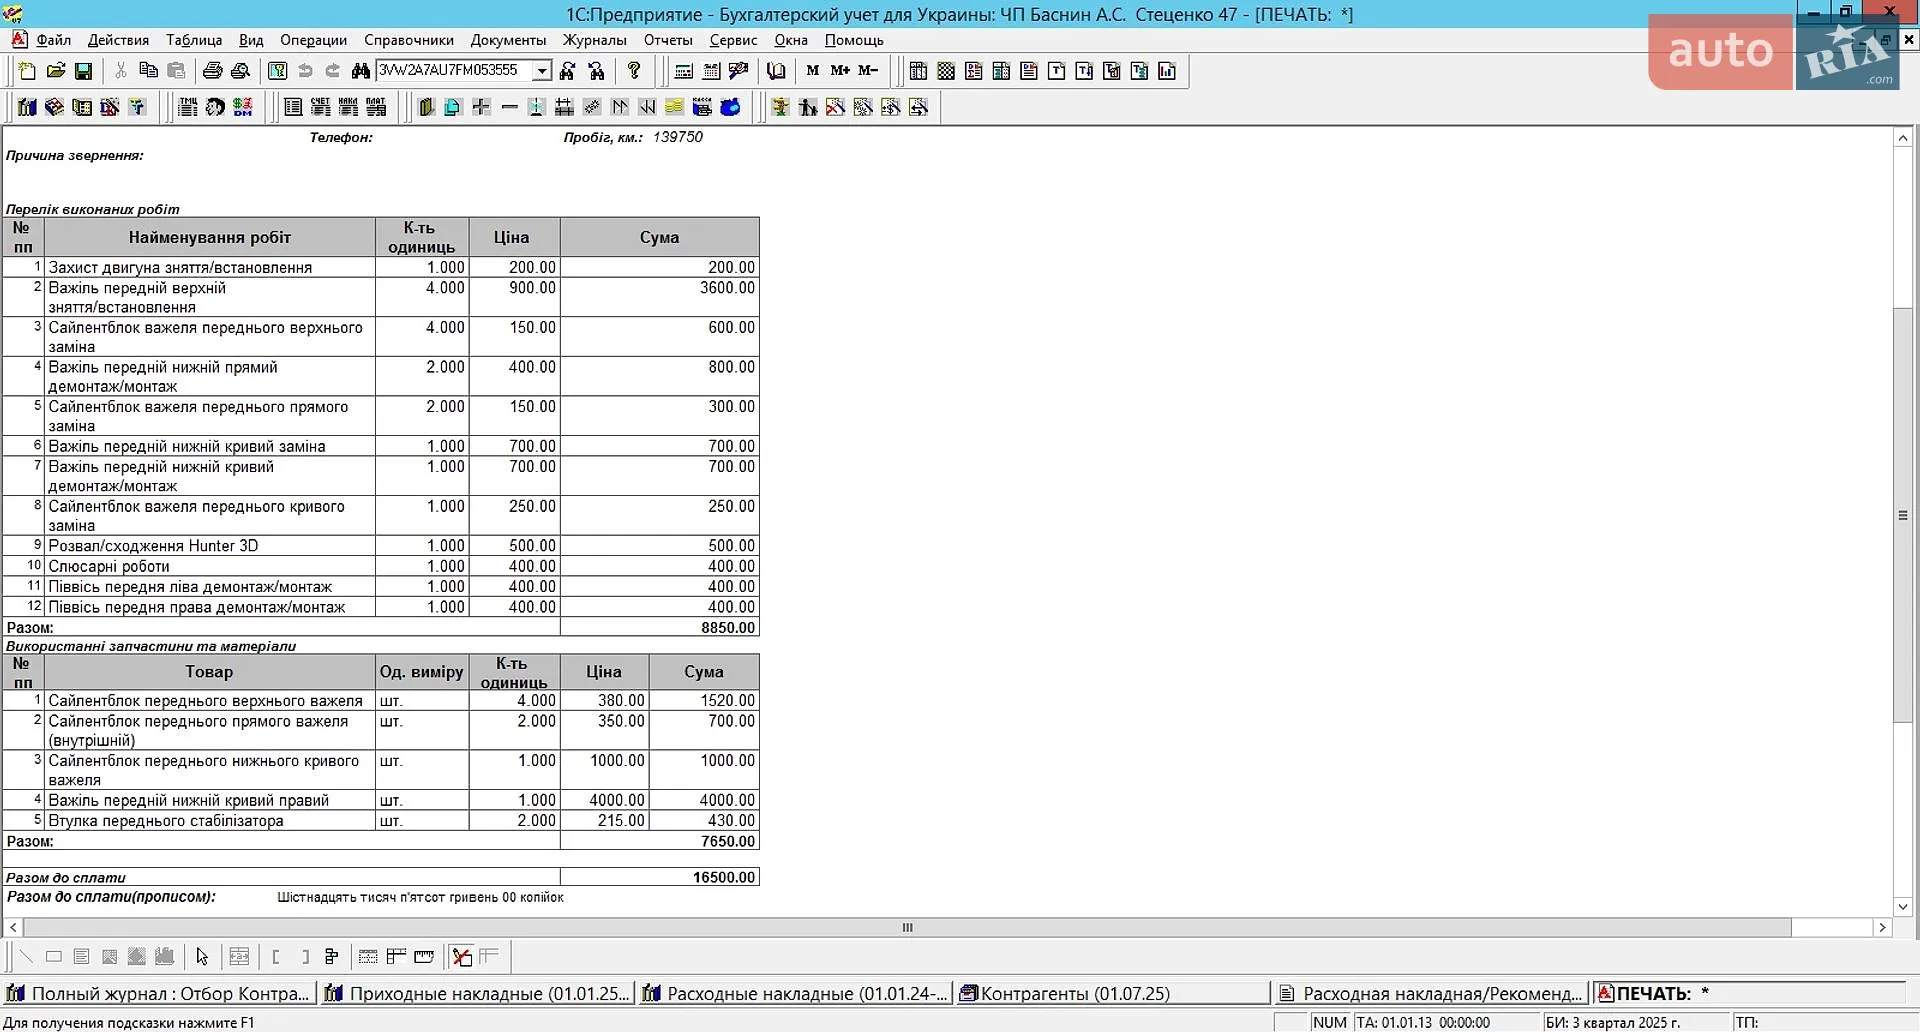Click the bar chart report icon
Viewport: 1920px width, 1032px height.
pyautogui.click(x=1167, y=71)
